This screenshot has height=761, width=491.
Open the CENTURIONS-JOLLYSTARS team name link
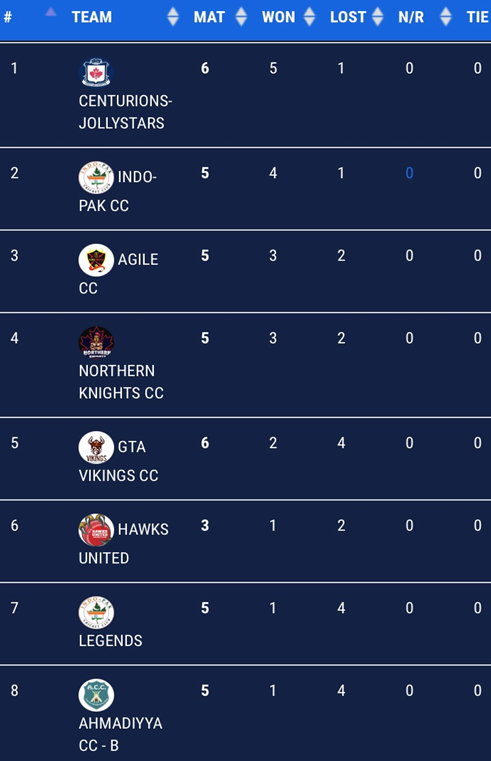(125, 112)
